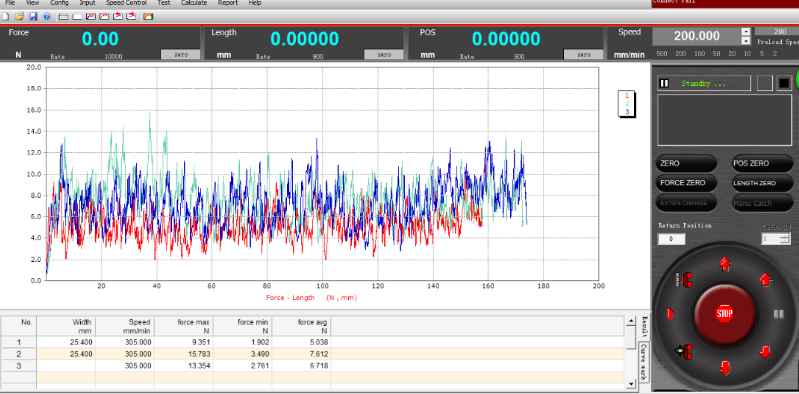Click the single up arrow on the control dial

point(765,279)
